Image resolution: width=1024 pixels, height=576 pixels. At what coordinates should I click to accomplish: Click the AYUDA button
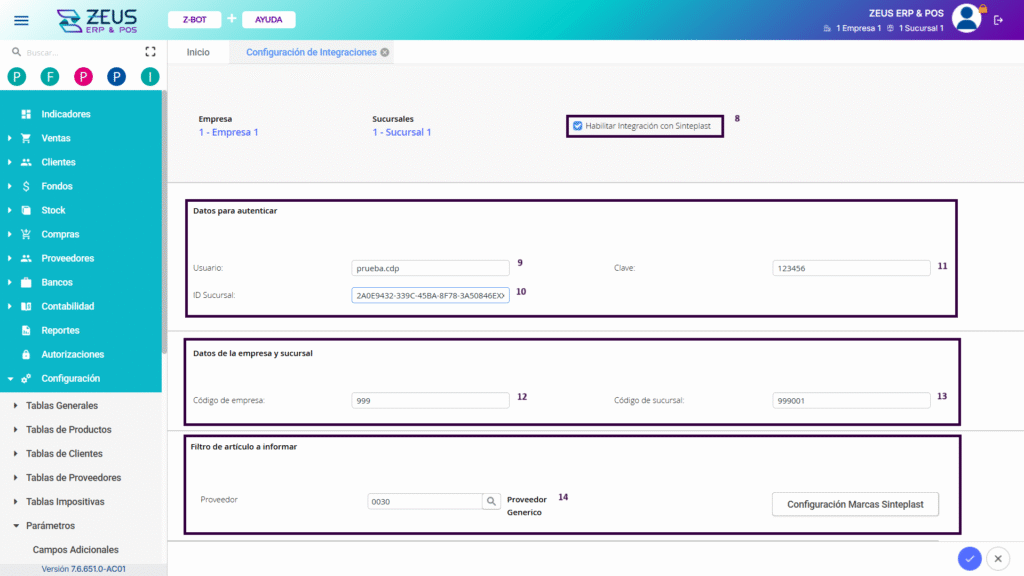coord(268,20)
